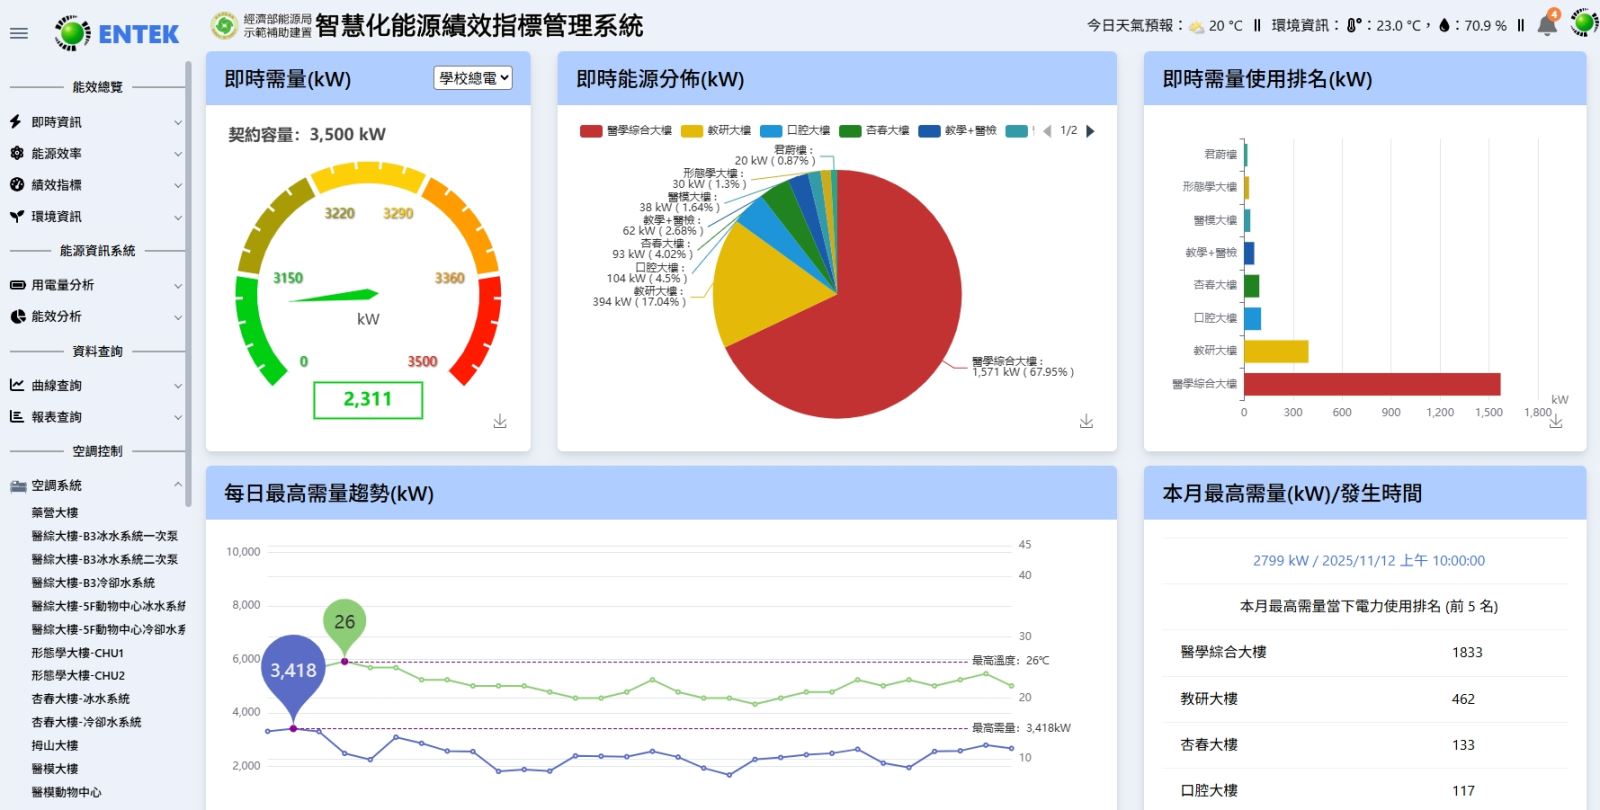Viewport: 1600px width, 810px height.
Task: Download the demand ranking bar chart
Action: point(1556,422)
